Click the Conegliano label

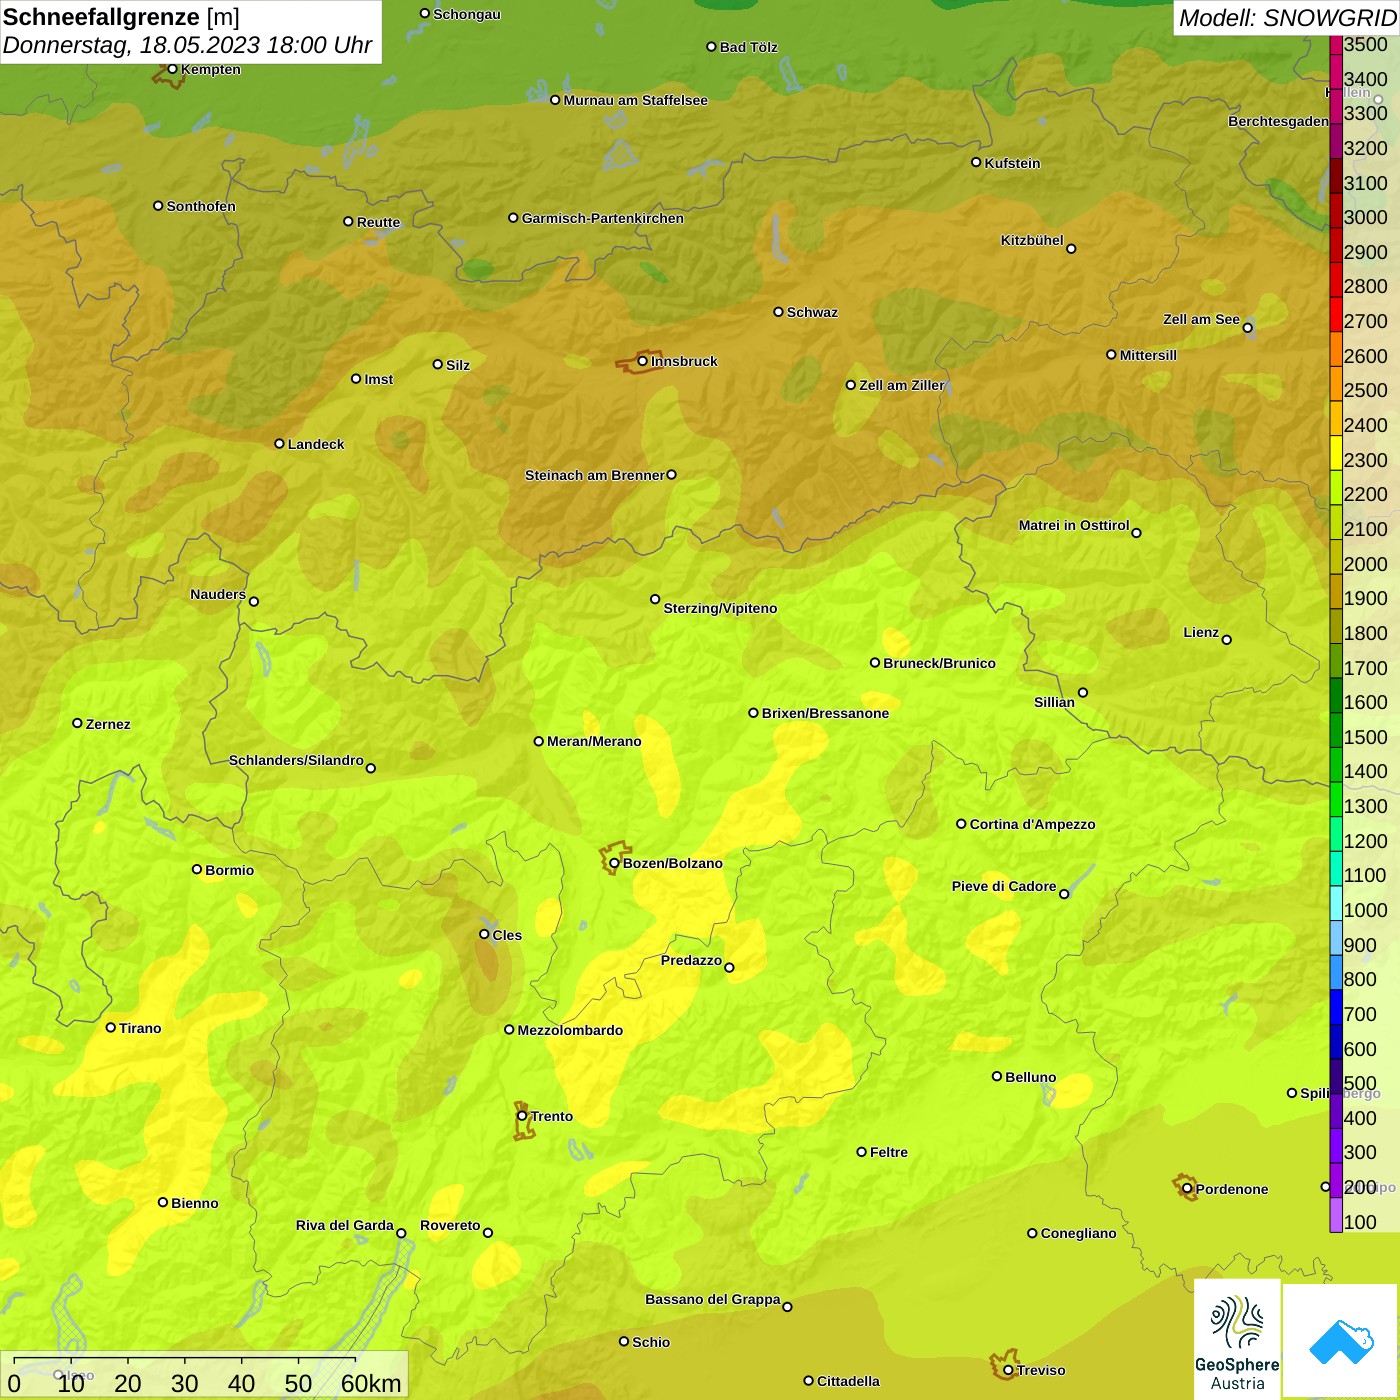1078,1233
